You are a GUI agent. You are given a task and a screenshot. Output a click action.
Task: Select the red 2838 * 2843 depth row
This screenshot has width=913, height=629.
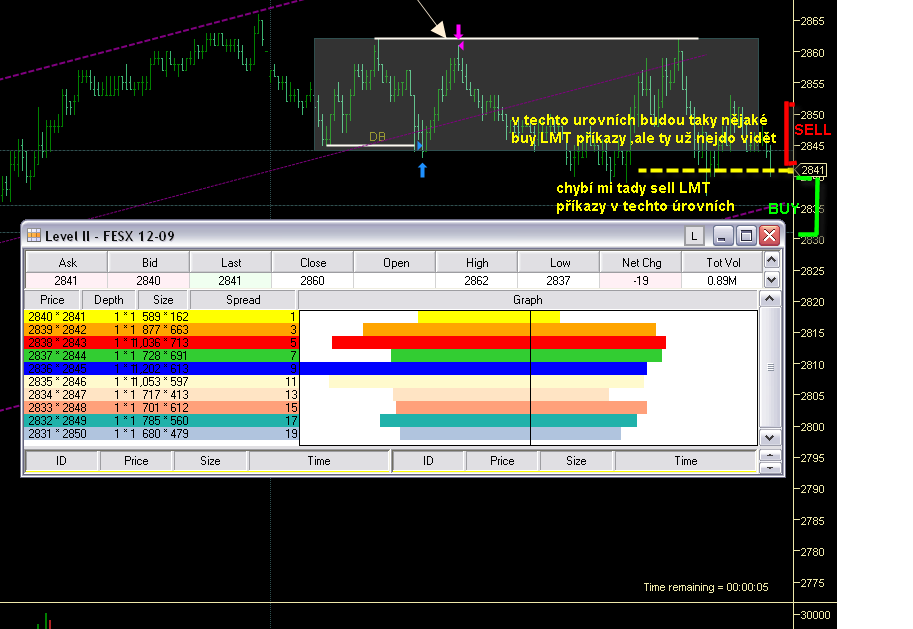pos(161,342)
